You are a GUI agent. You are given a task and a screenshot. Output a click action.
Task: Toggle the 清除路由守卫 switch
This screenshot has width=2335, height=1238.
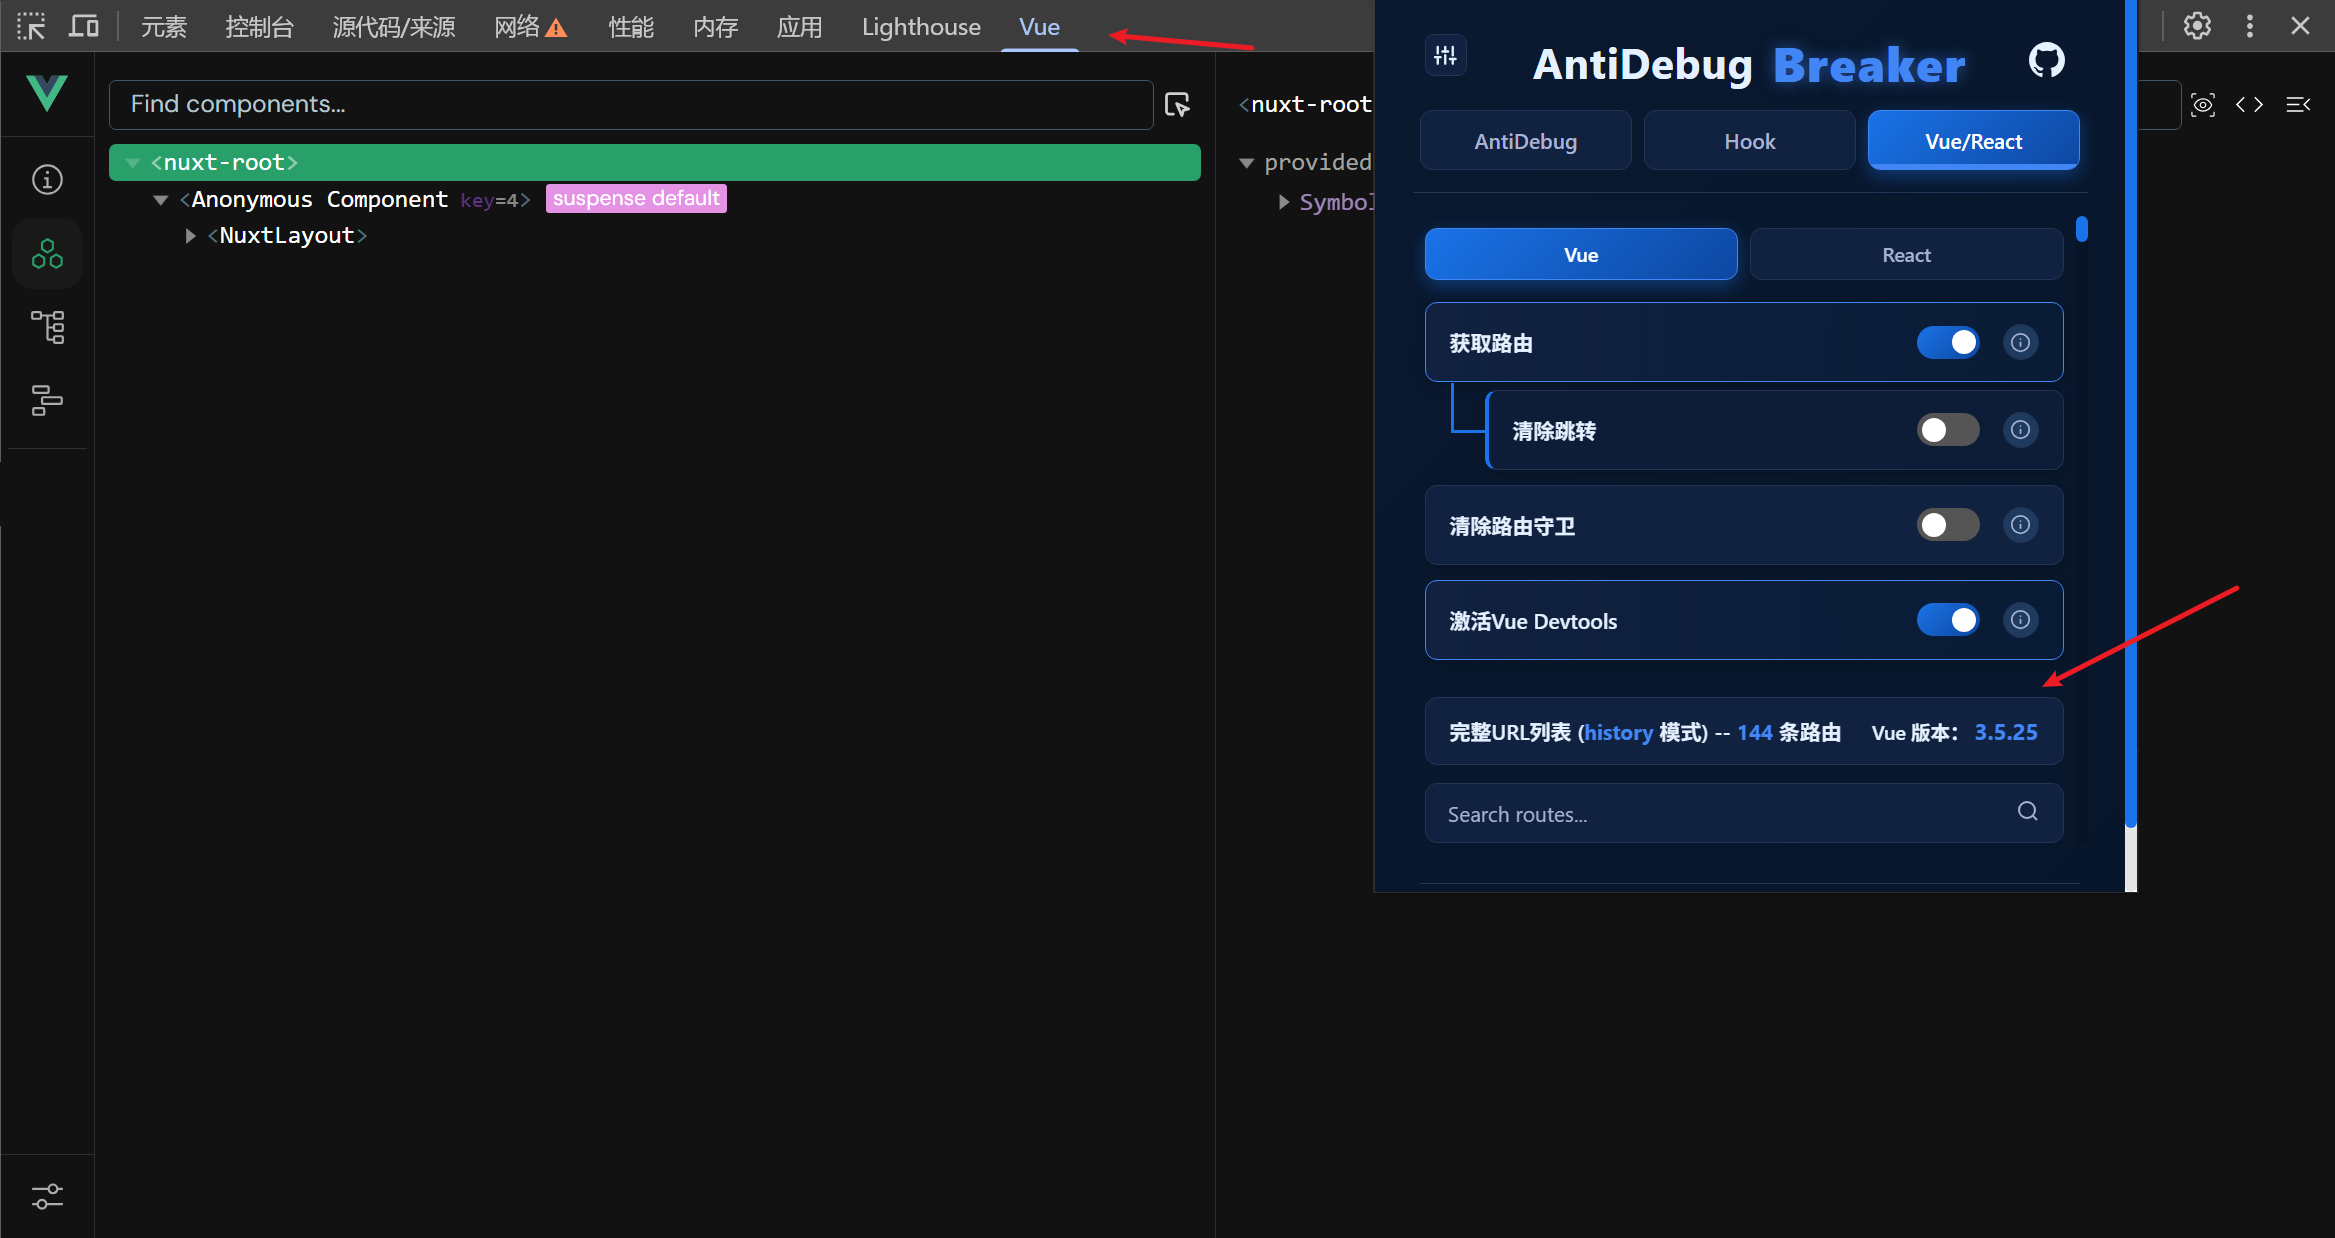1948,525
